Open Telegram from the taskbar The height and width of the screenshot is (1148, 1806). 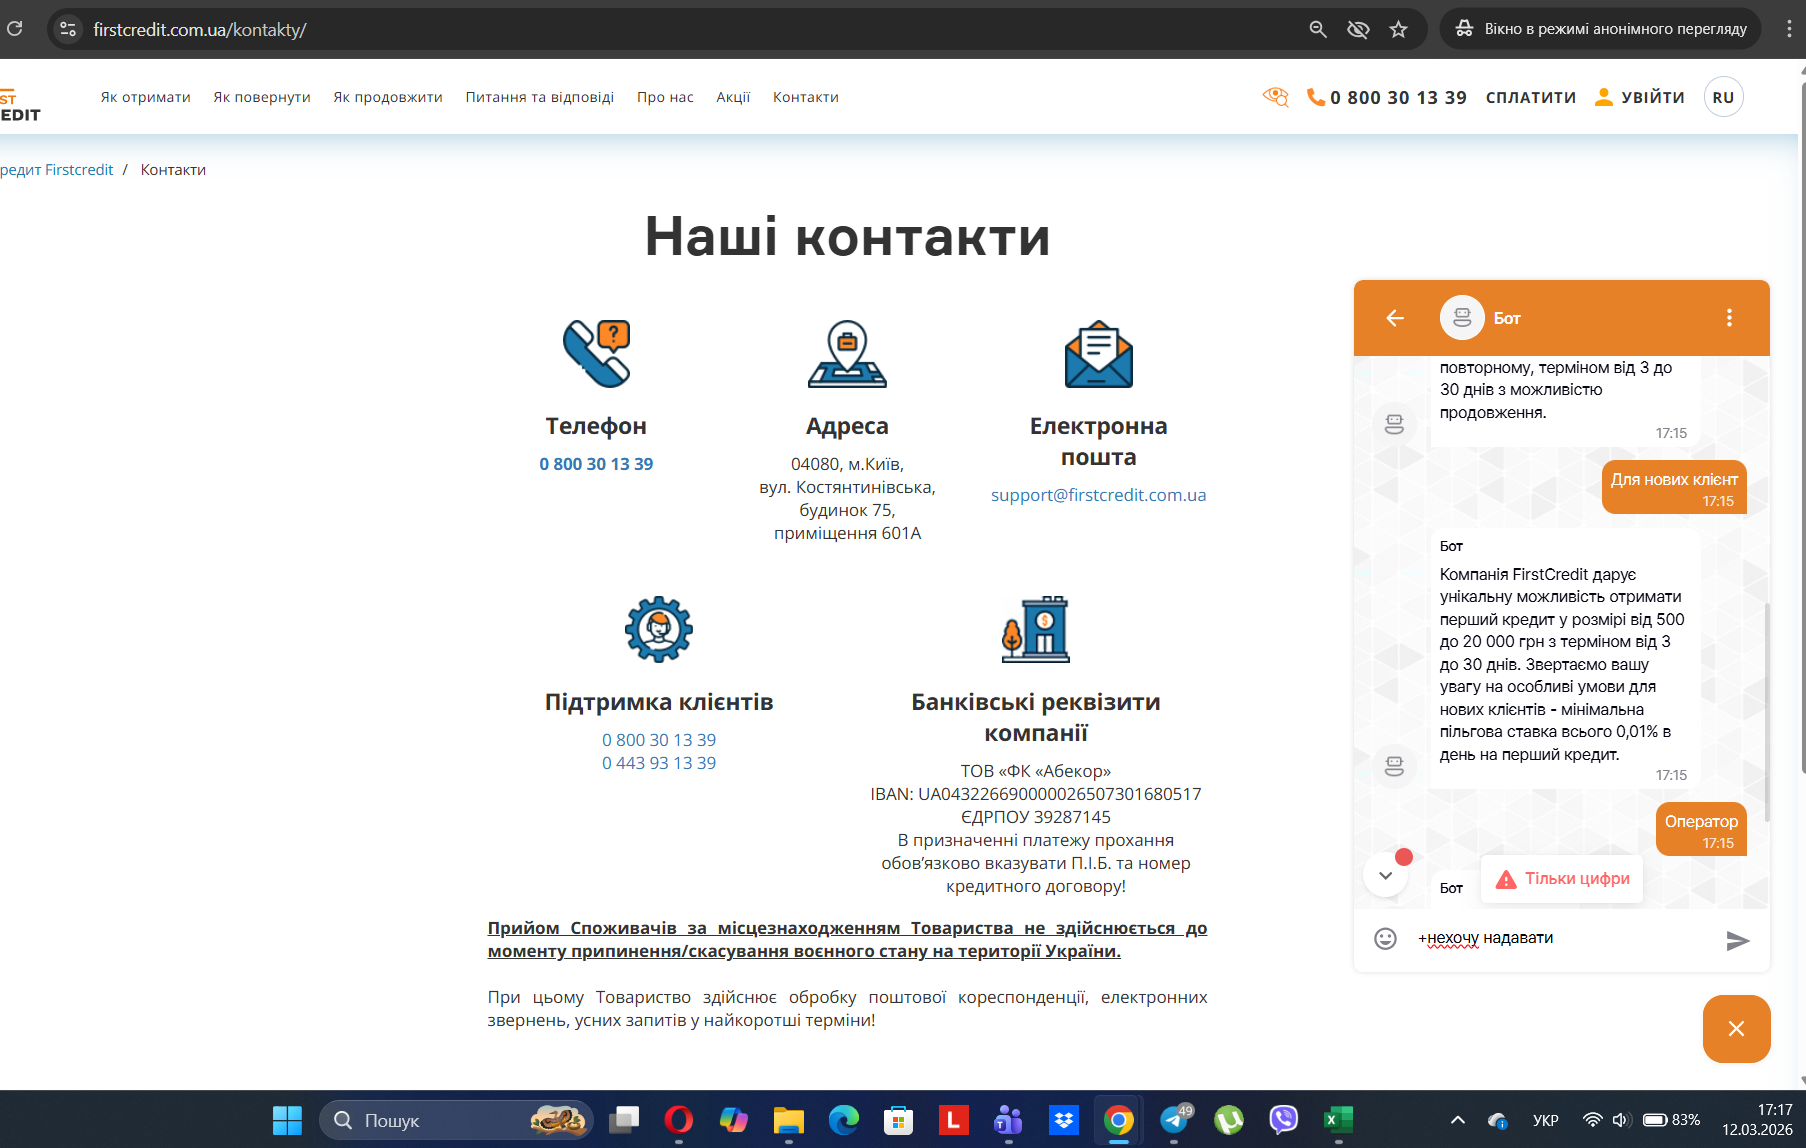click(x=1174, y=1120)
